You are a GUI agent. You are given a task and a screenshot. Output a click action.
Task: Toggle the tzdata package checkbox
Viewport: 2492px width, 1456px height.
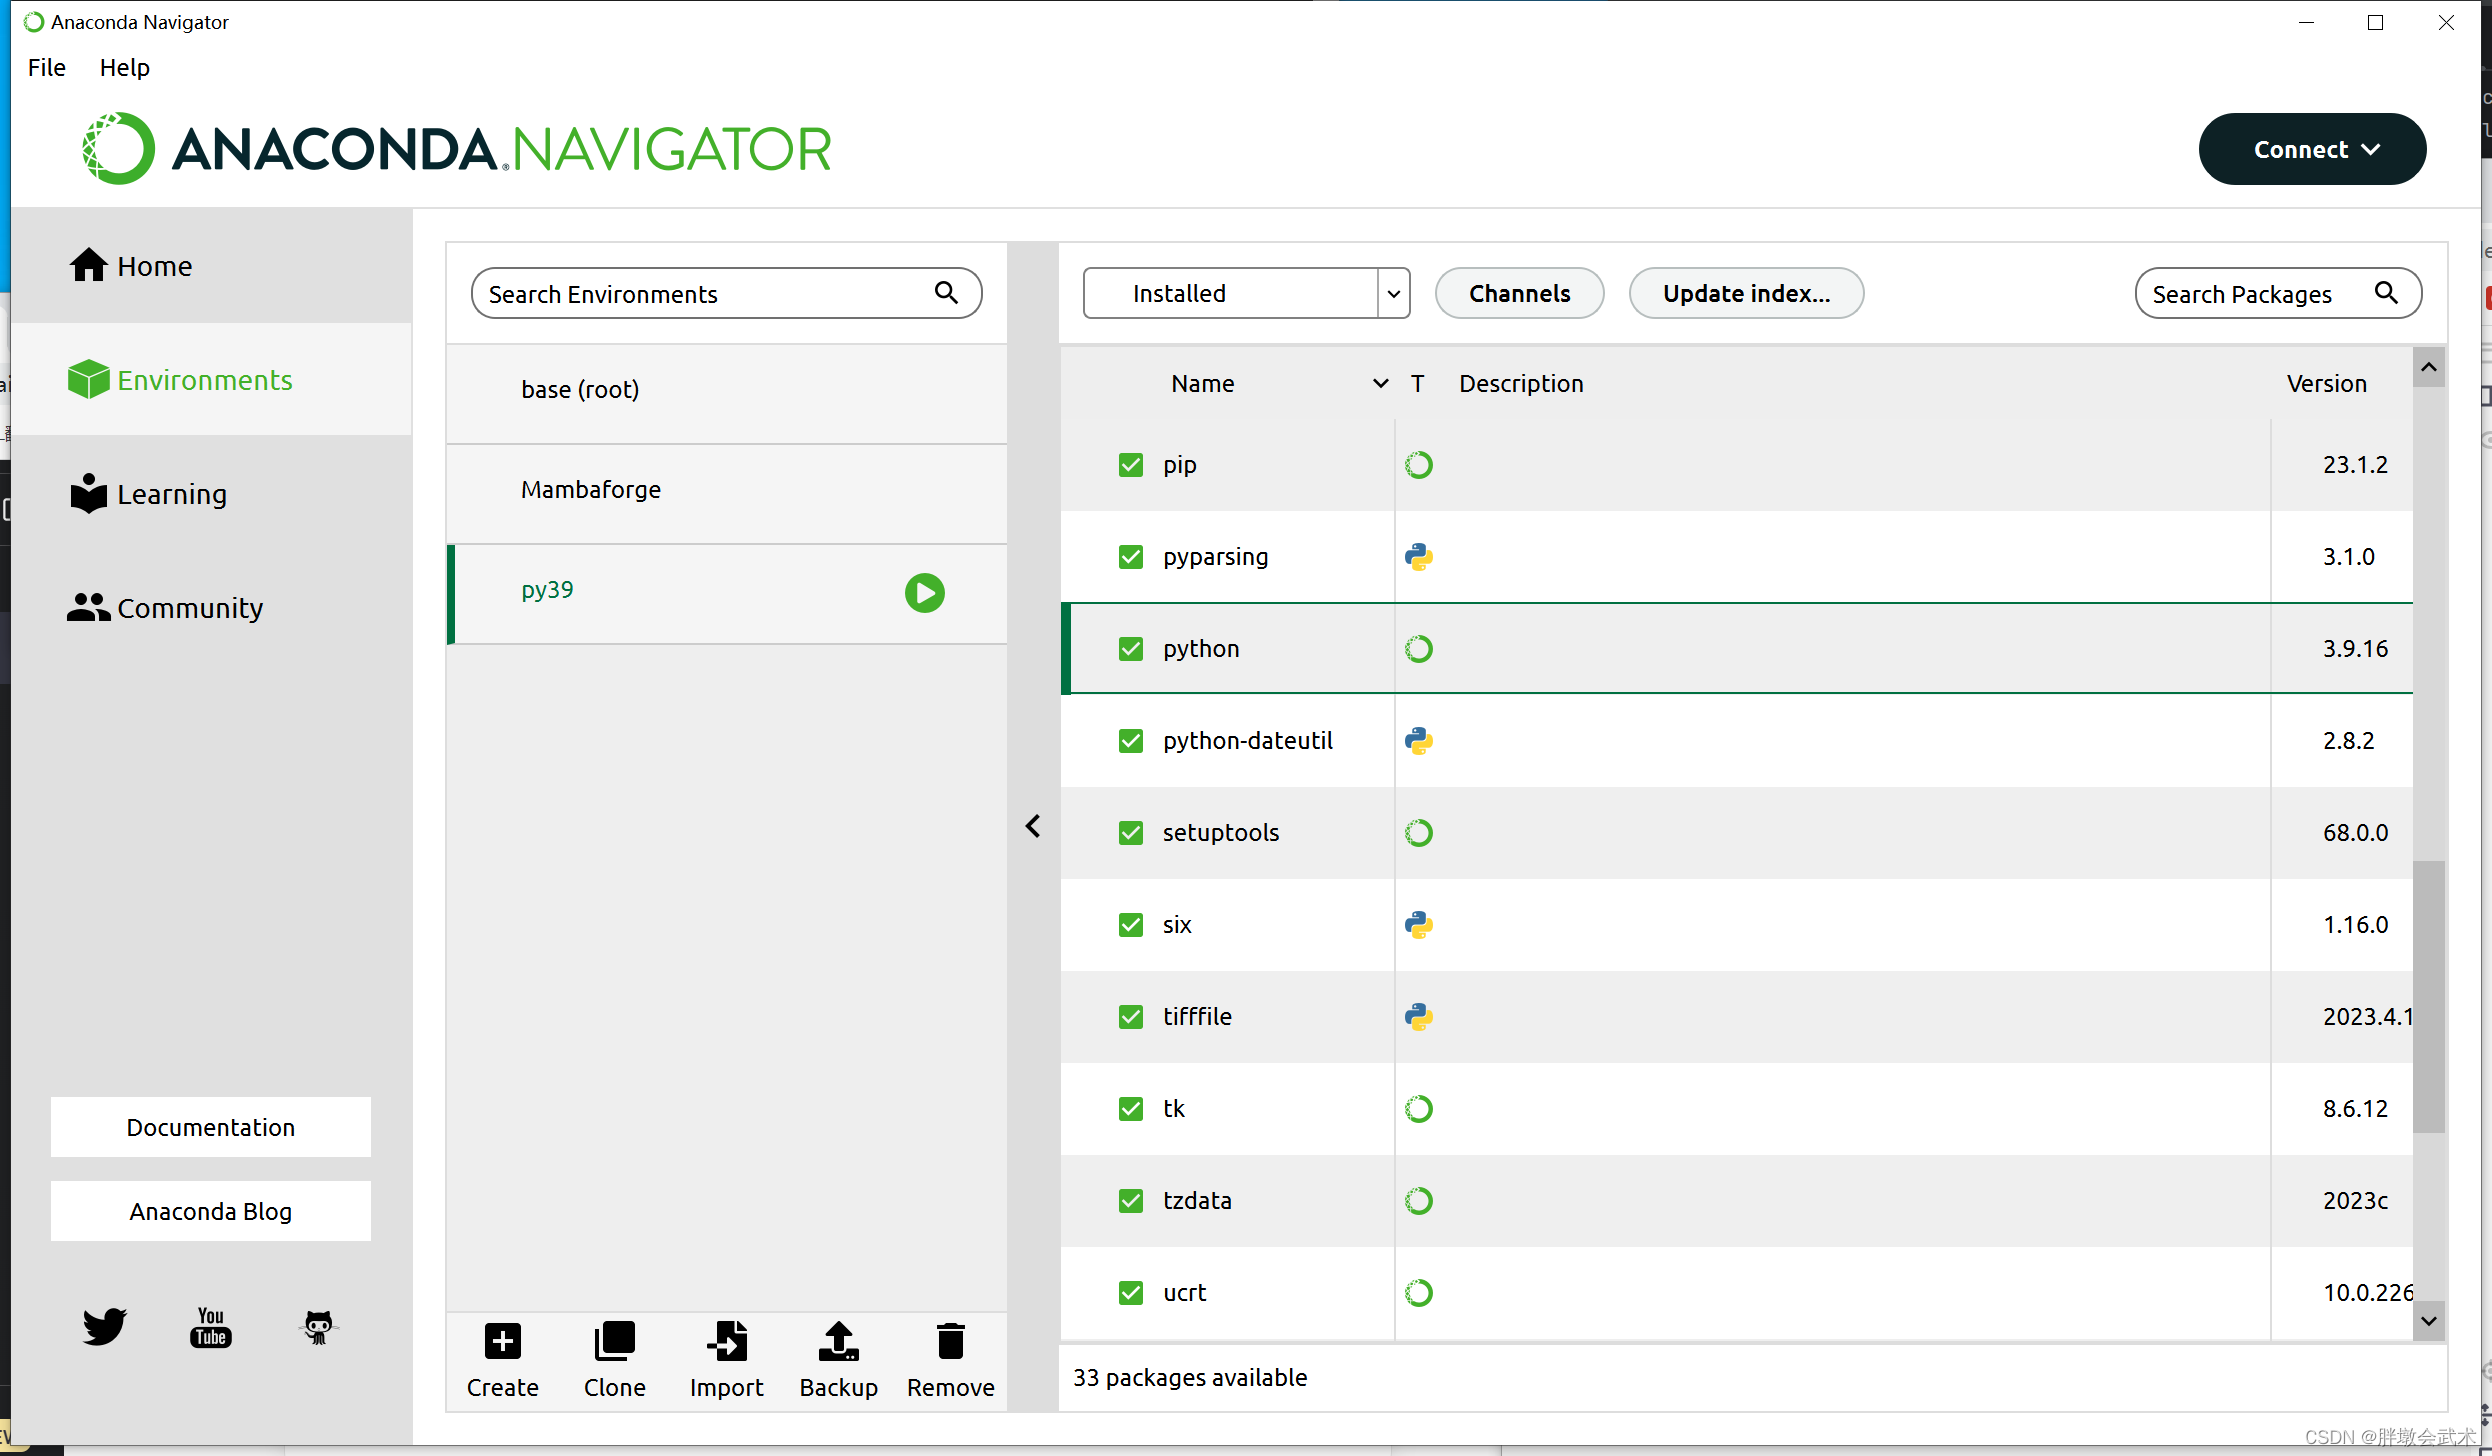coord(1131,1201)
